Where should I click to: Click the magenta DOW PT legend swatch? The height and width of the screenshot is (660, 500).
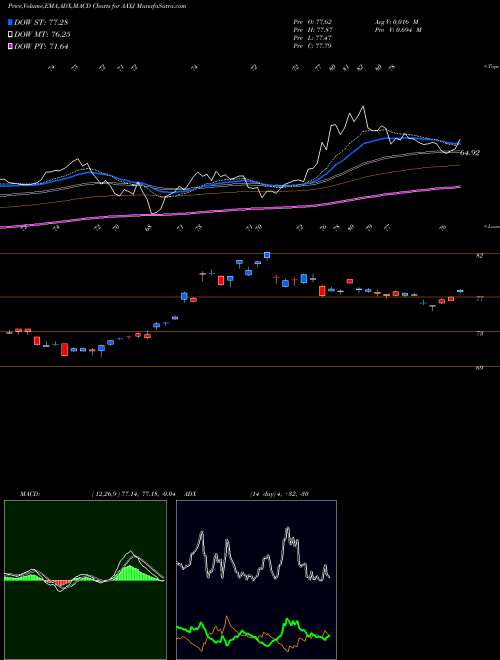(10, 47)
